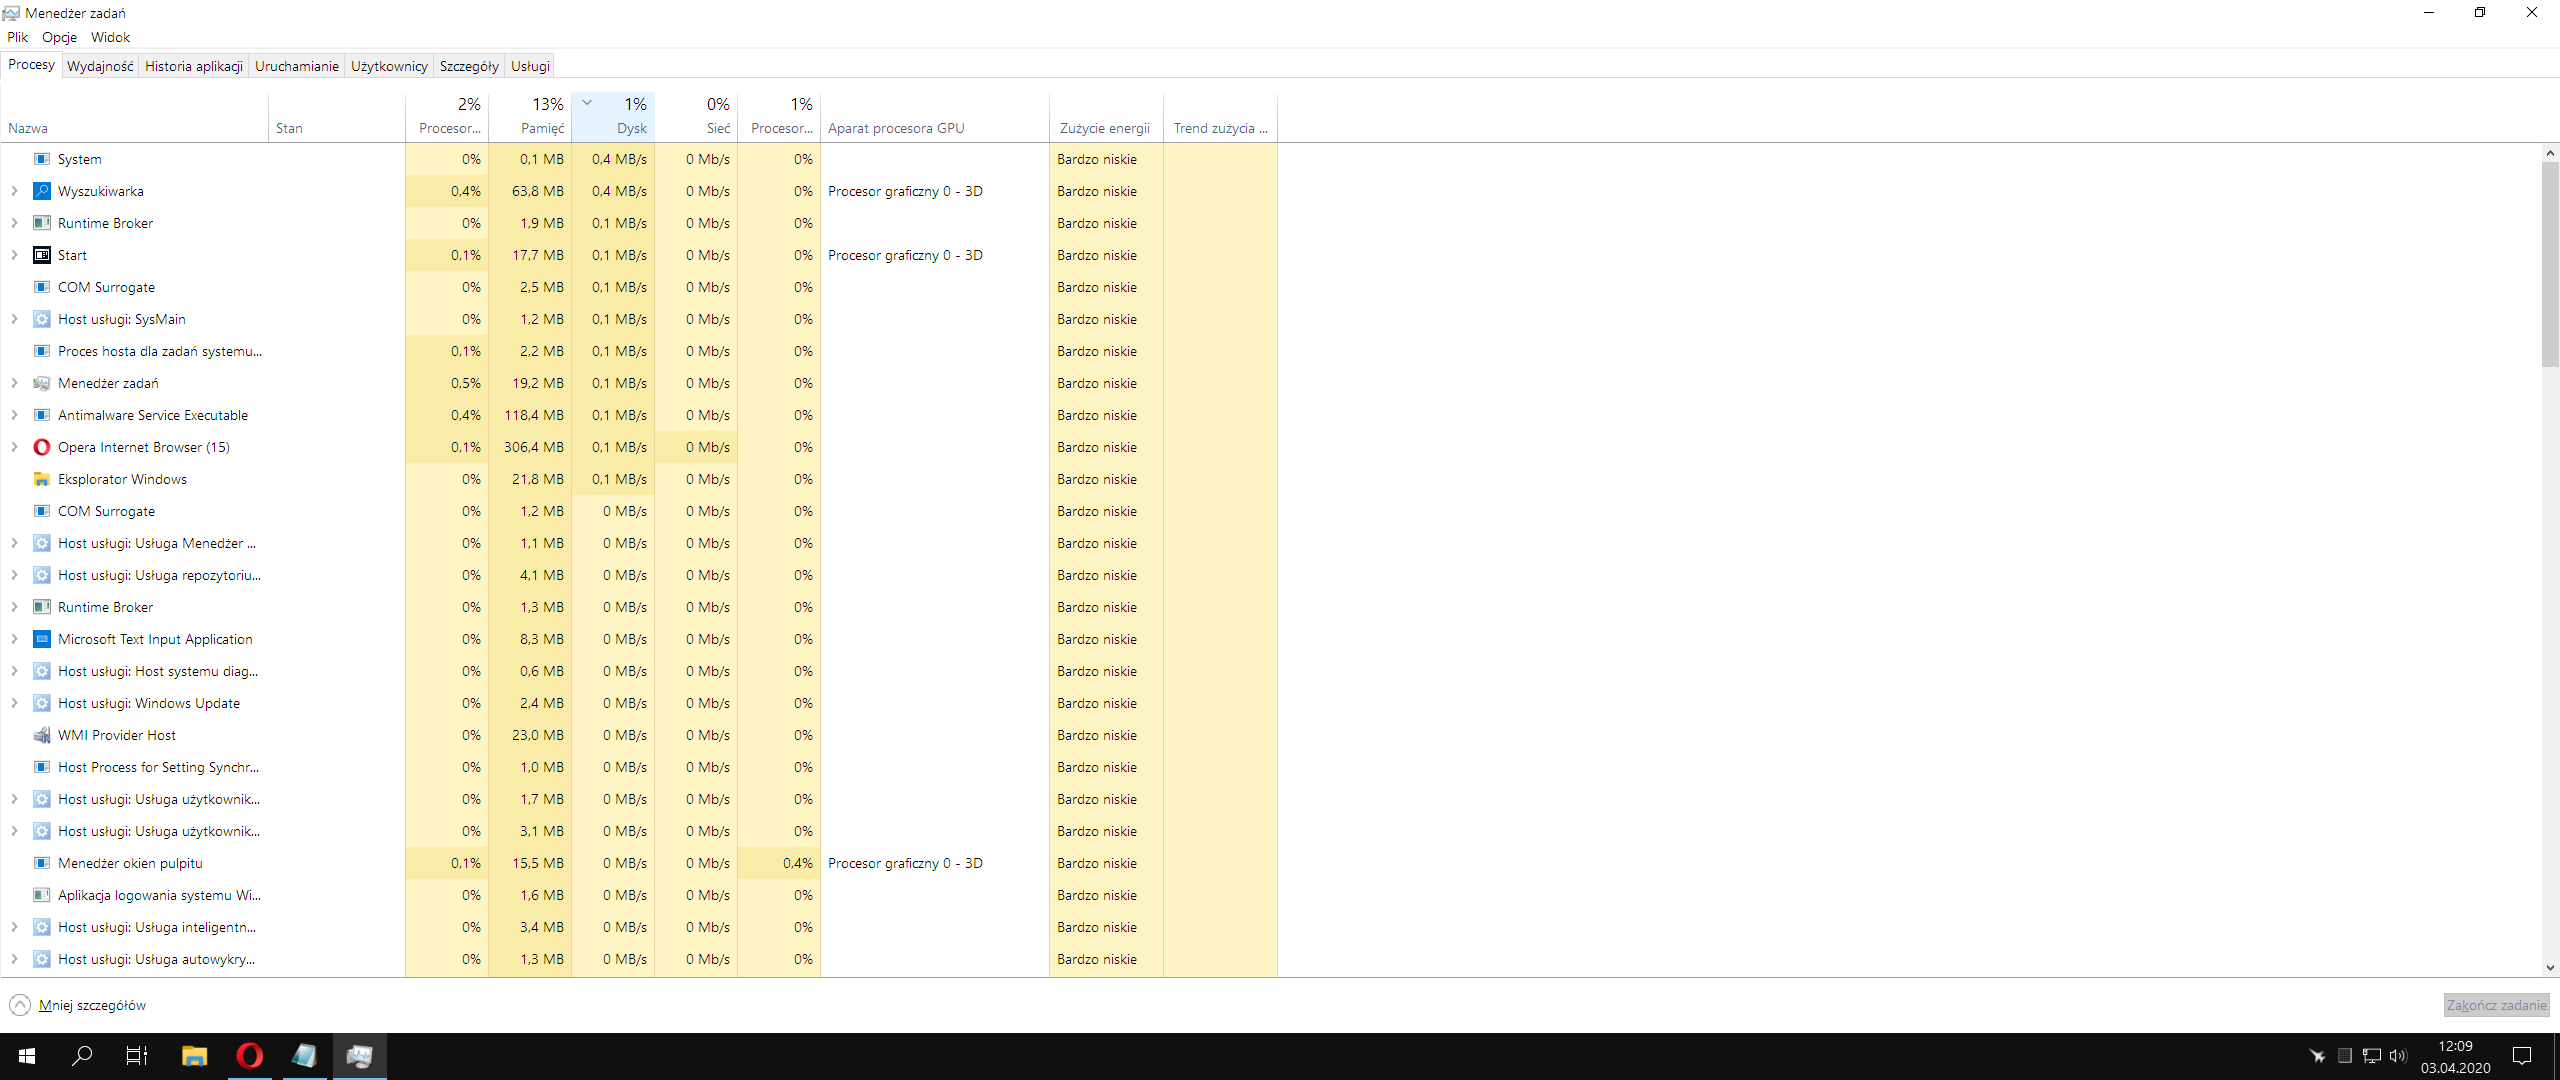Switch to Opera from the taskbar
This screenshot has height=1080, width=2560.
point(250,1056)
